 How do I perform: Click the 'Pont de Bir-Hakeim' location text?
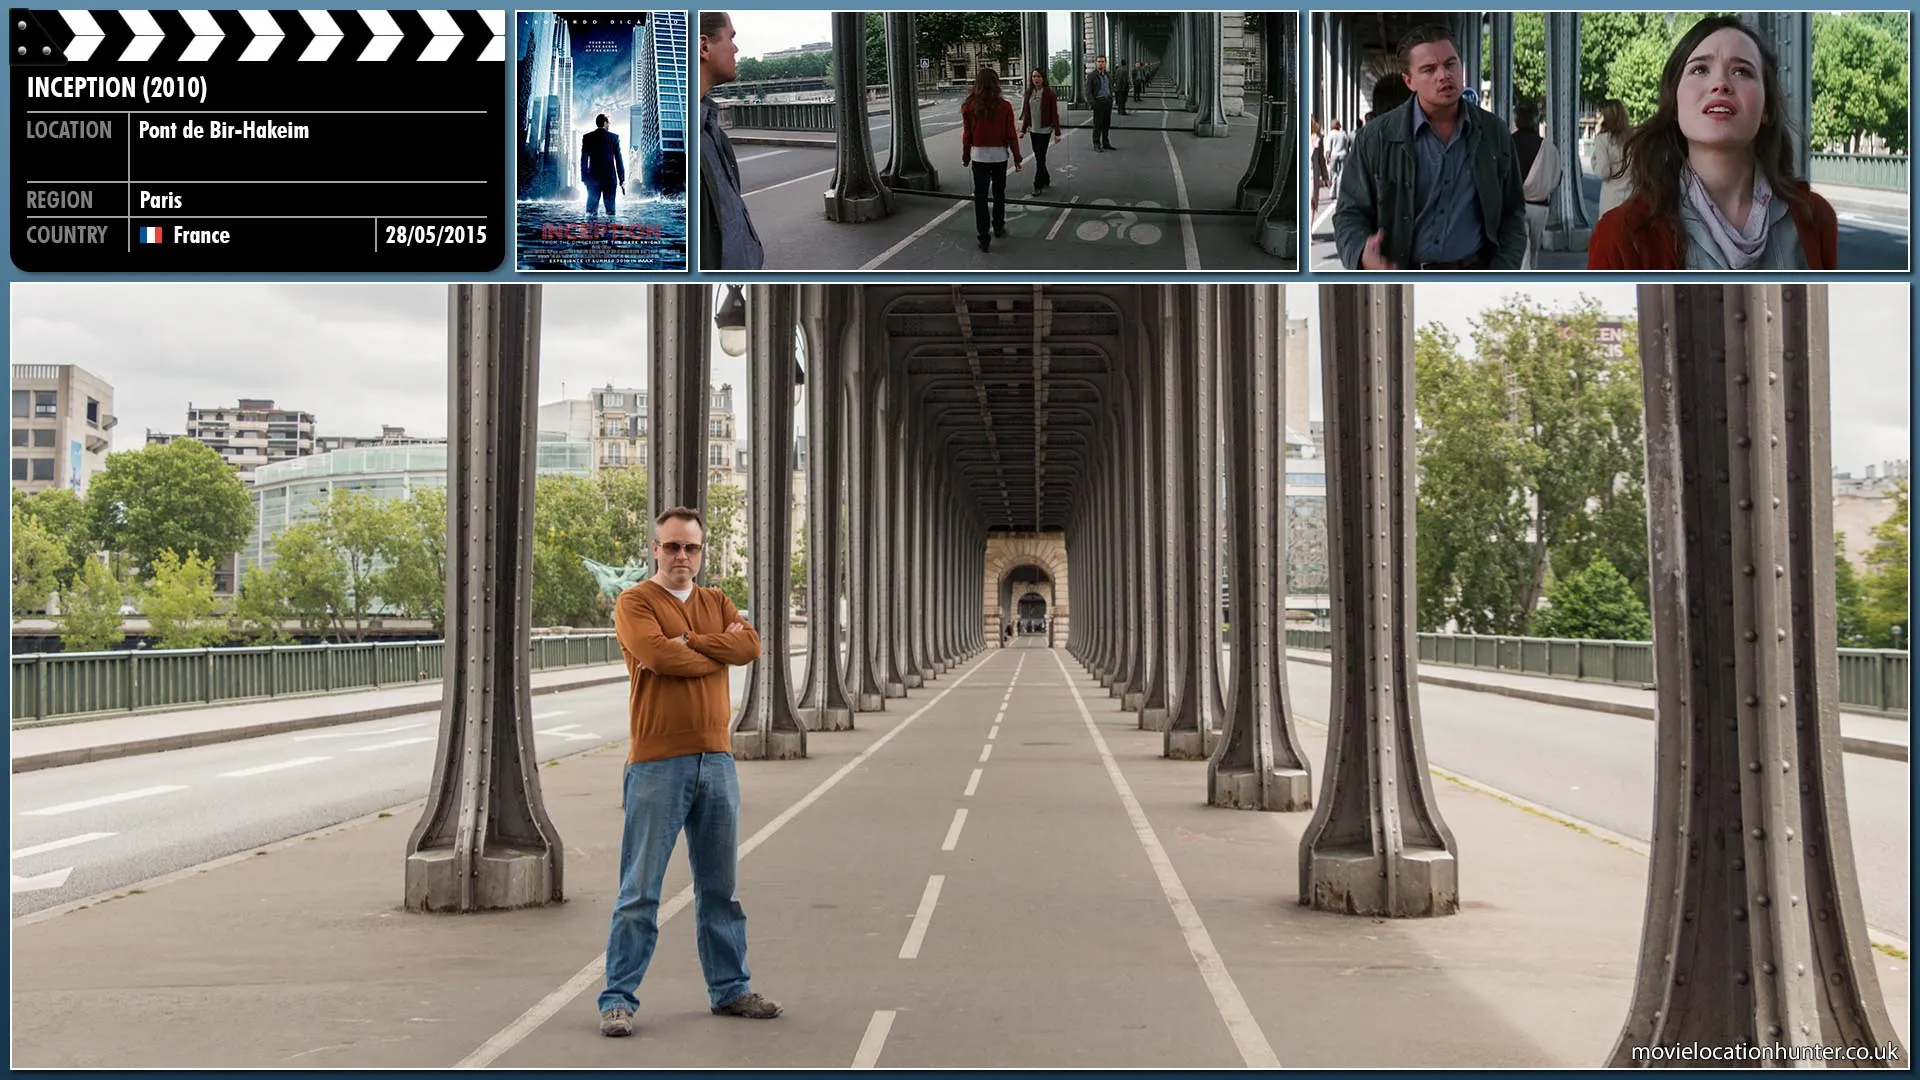pyautogui.click(x=224, y=130)
